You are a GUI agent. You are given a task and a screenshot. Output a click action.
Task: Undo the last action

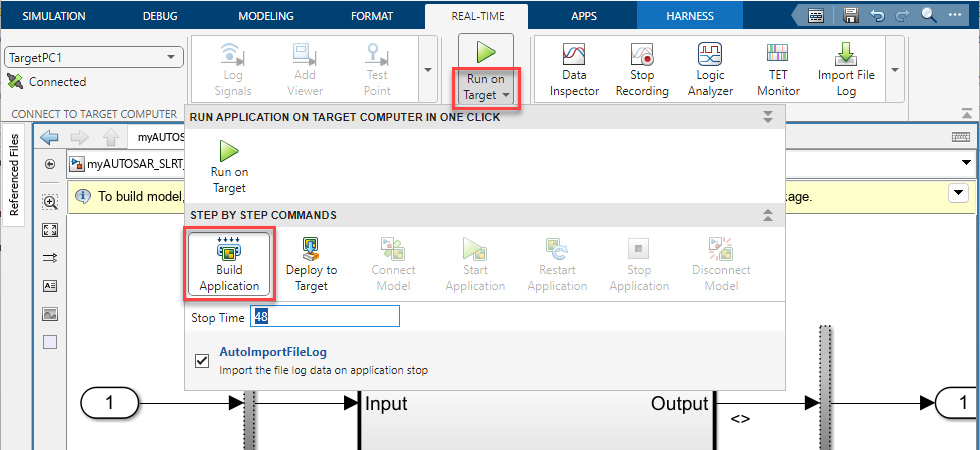(878, 16)
